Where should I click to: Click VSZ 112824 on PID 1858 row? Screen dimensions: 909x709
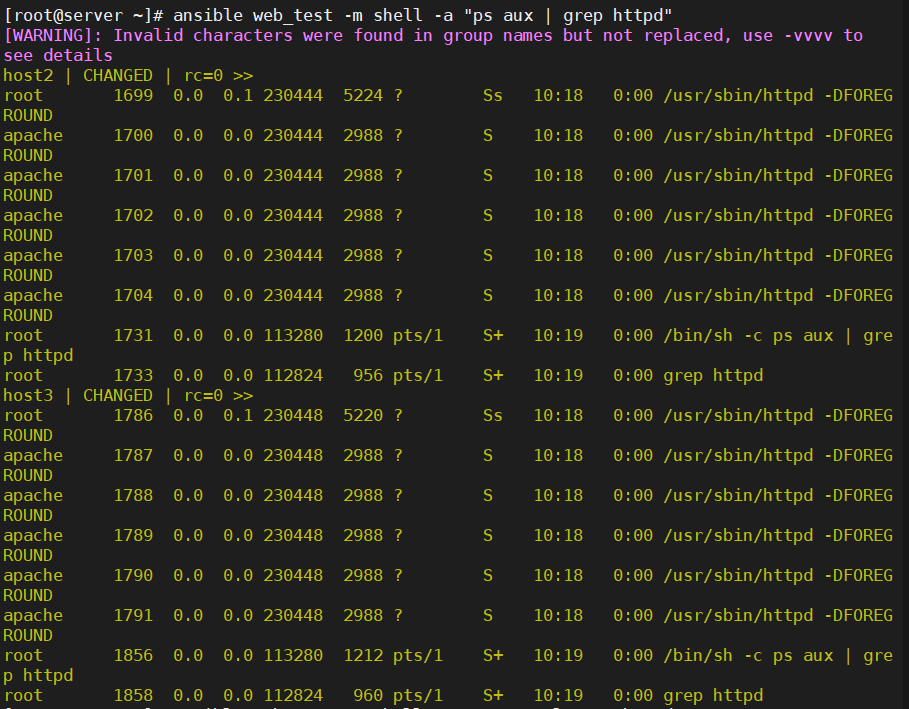pos(293,696)
